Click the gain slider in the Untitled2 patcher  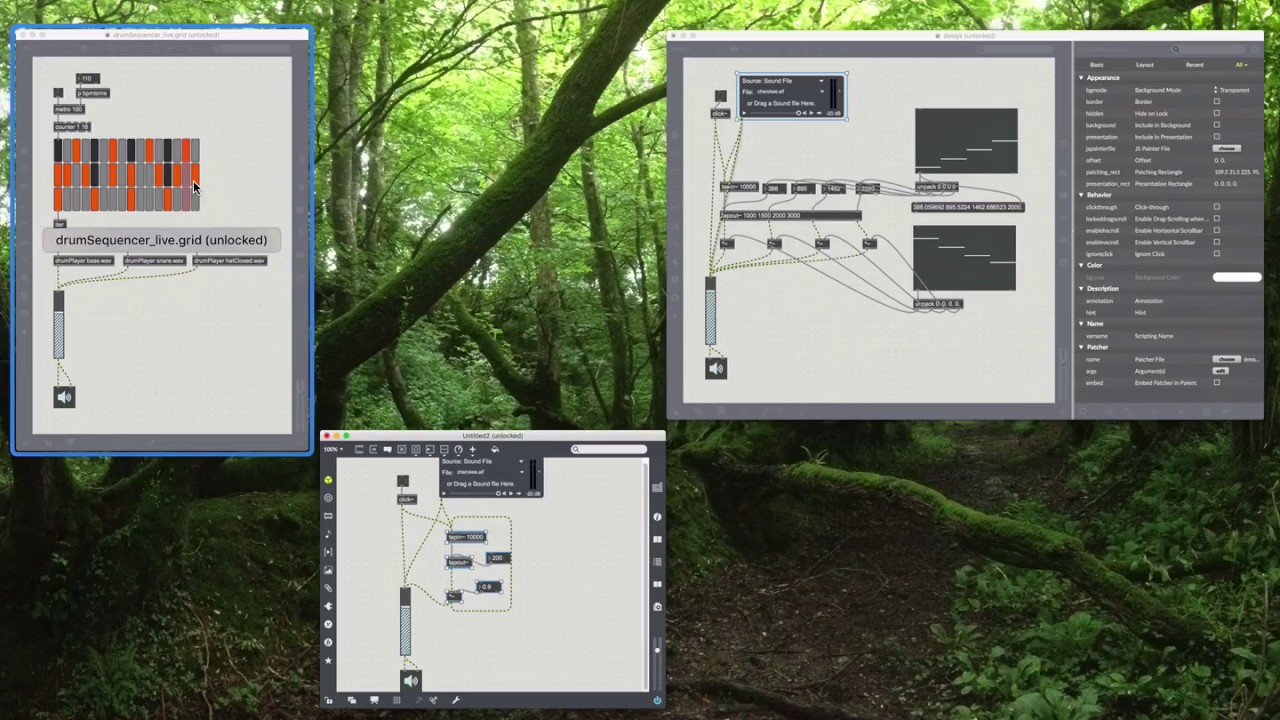[405, 622]
